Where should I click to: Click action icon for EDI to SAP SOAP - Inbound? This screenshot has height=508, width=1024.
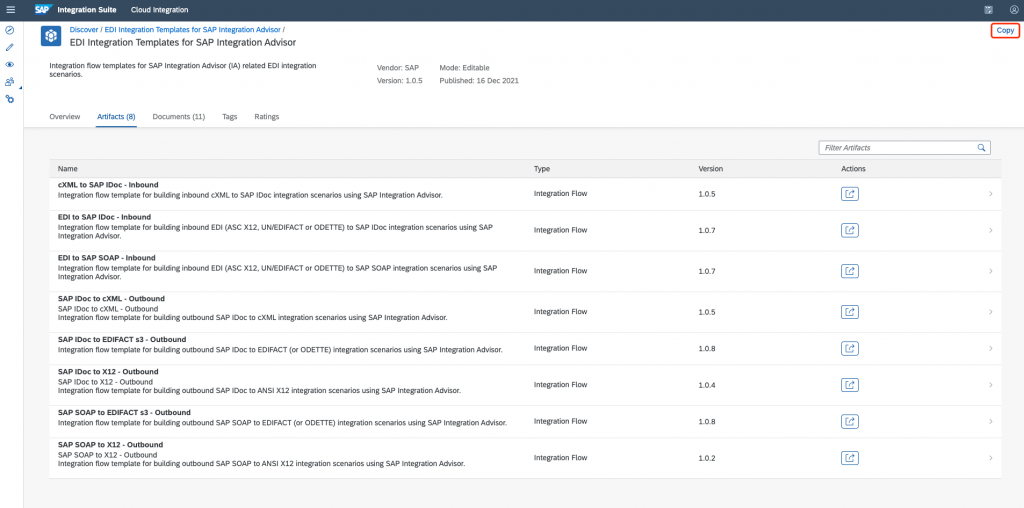tap(850, 271)
